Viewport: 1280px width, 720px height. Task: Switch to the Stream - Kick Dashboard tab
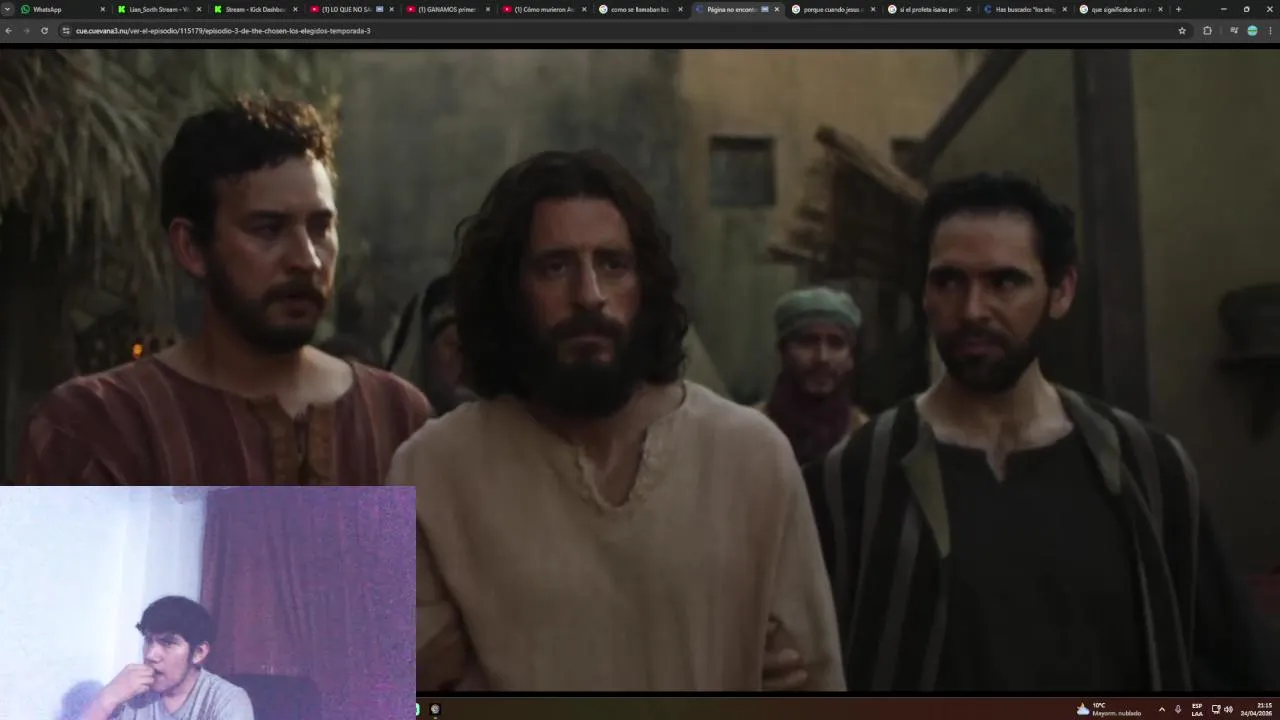tap(254, 9)
